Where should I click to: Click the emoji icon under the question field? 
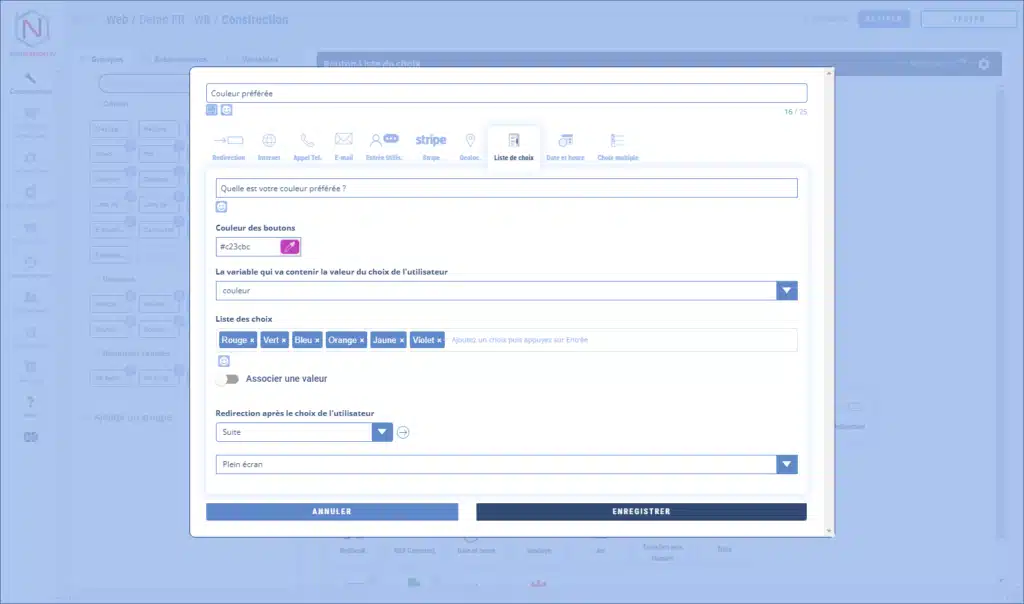pos(222,207)
